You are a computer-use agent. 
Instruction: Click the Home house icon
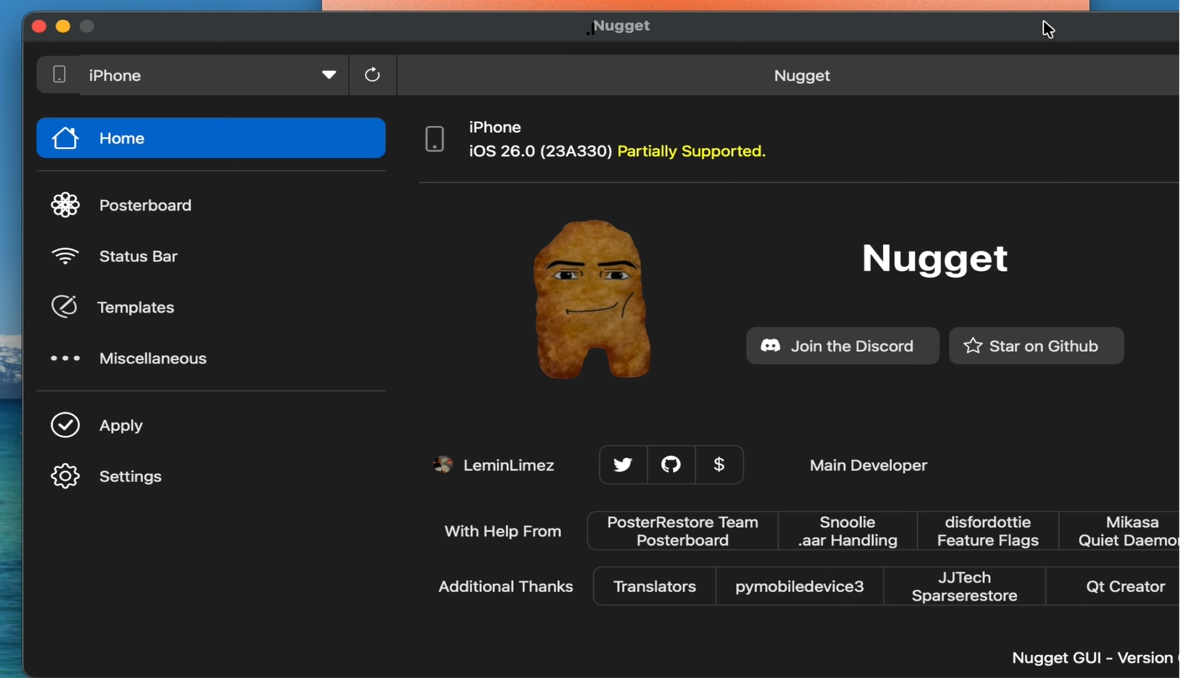65,138
